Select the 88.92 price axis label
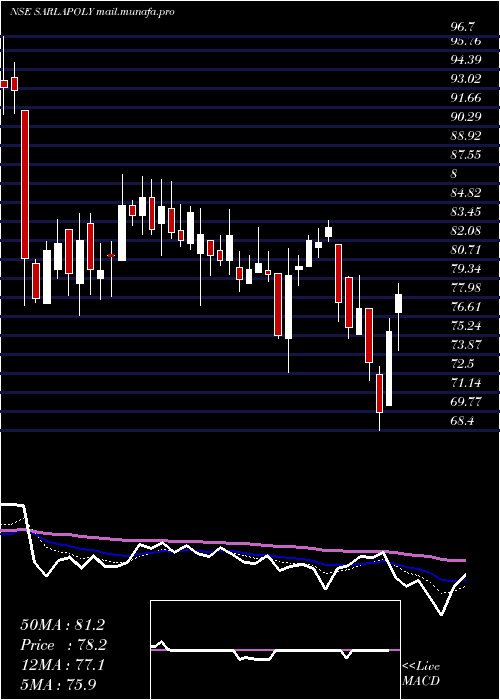500x700 pixels. (x=466, y=136)
